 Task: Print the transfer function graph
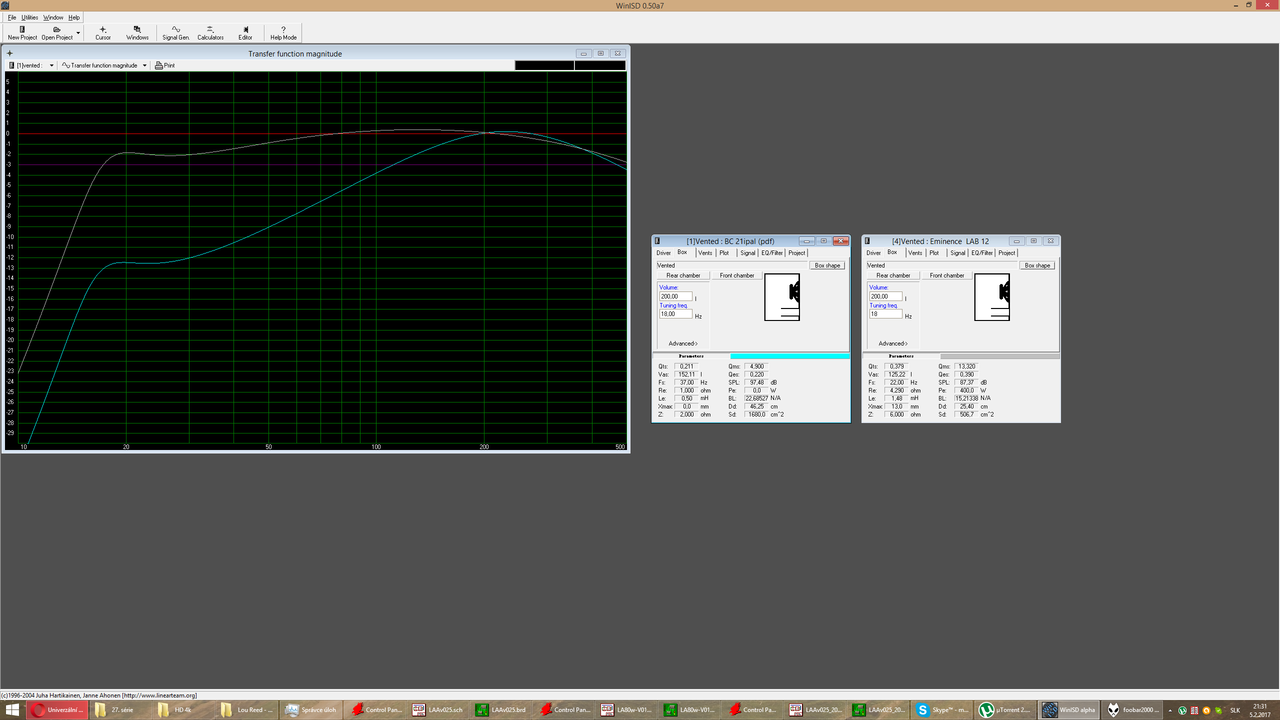pos(165,65)
